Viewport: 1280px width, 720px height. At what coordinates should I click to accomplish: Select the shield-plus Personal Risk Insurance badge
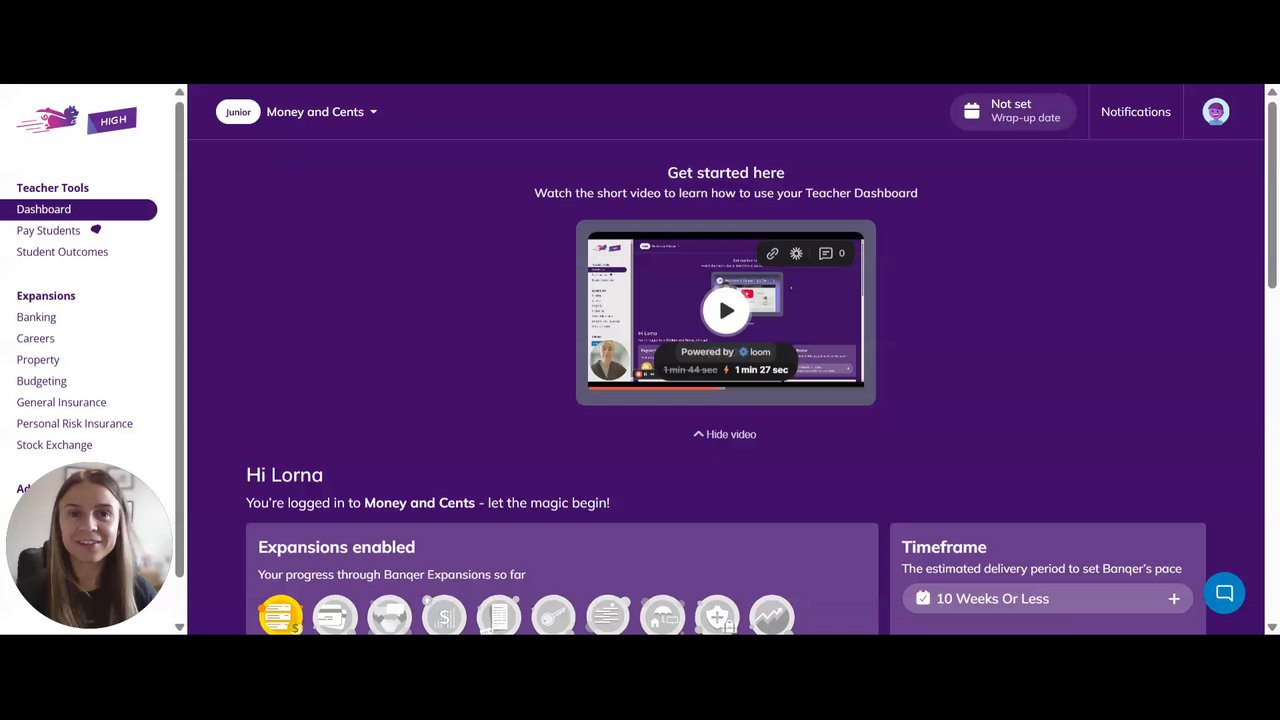pos(717,616)
